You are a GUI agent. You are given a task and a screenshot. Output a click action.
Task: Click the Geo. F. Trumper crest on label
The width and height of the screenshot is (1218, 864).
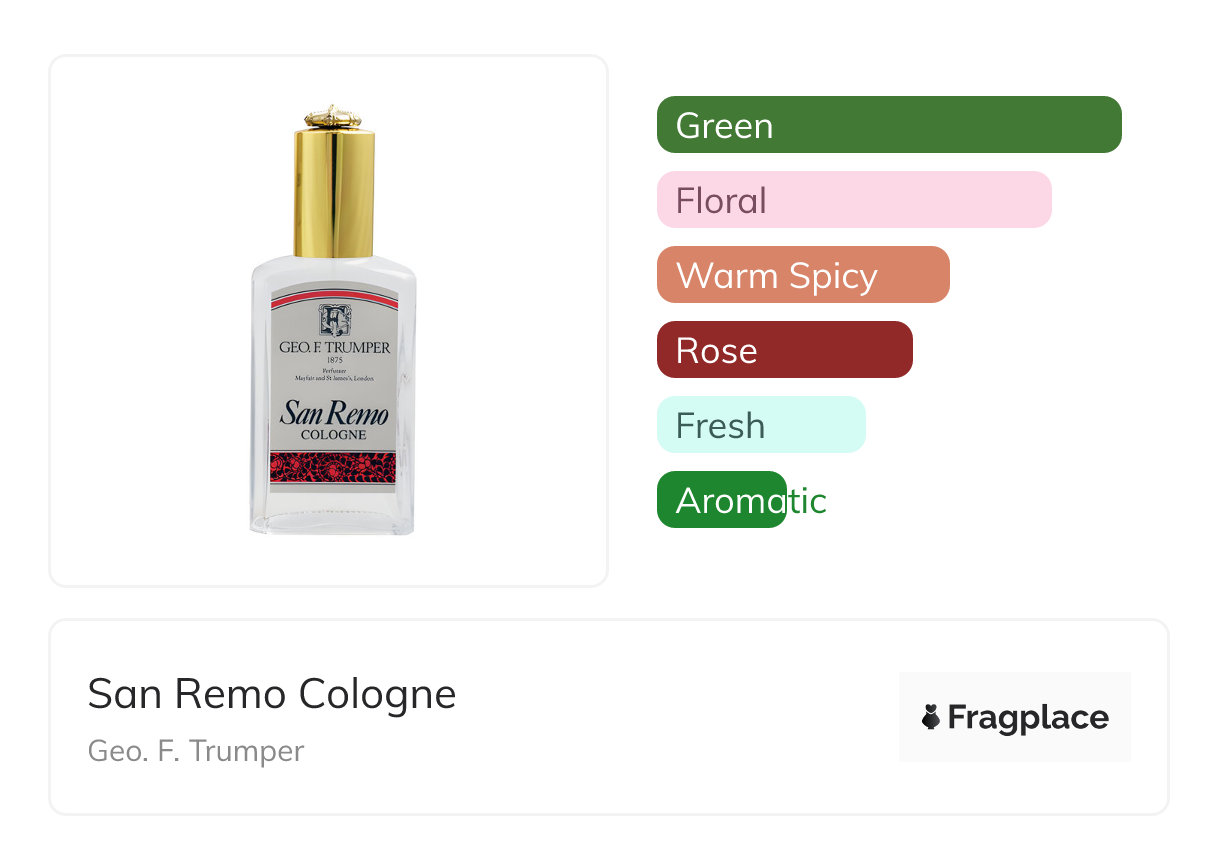(x=334, y=320)
